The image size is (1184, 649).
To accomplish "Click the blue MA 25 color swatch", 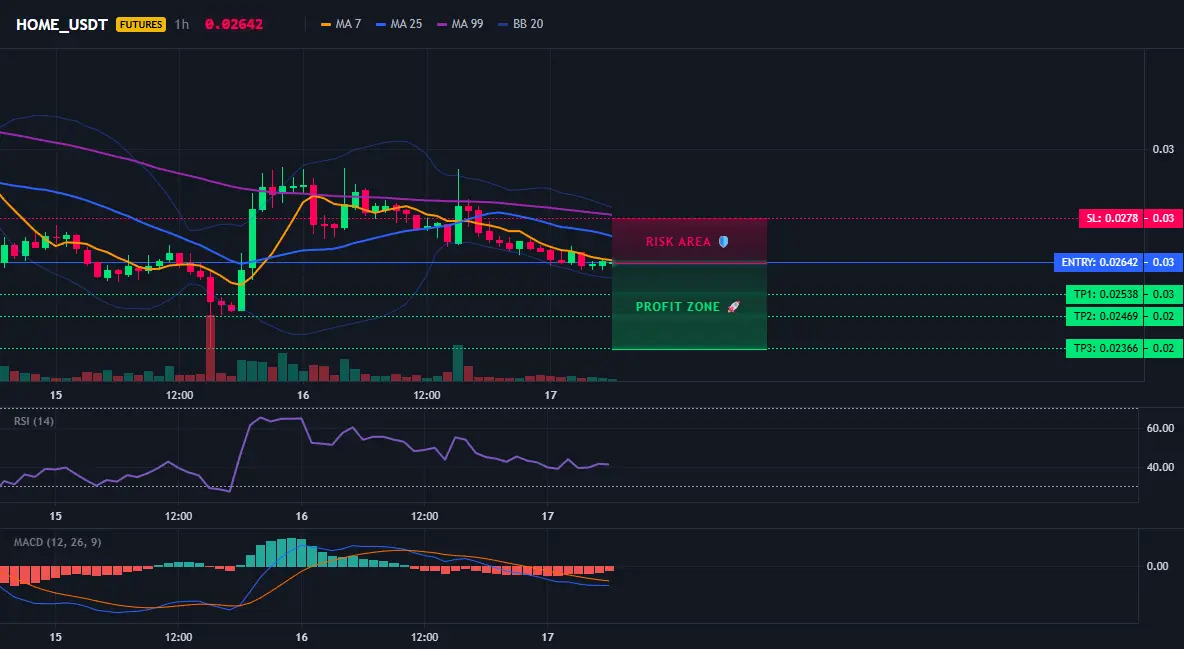I will (x=381, y=24).
